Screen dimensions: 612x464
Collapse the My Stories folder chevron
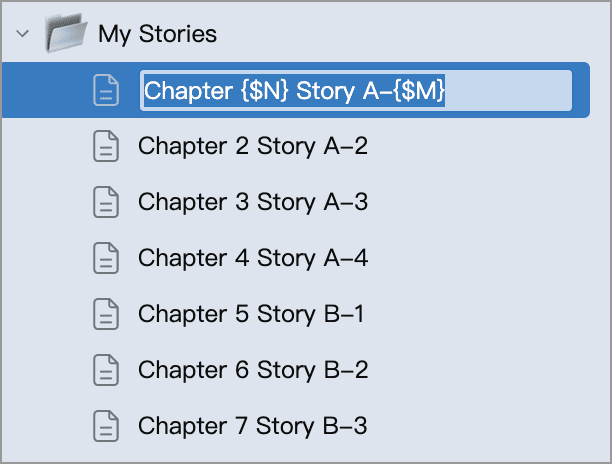tap(22, 35)
